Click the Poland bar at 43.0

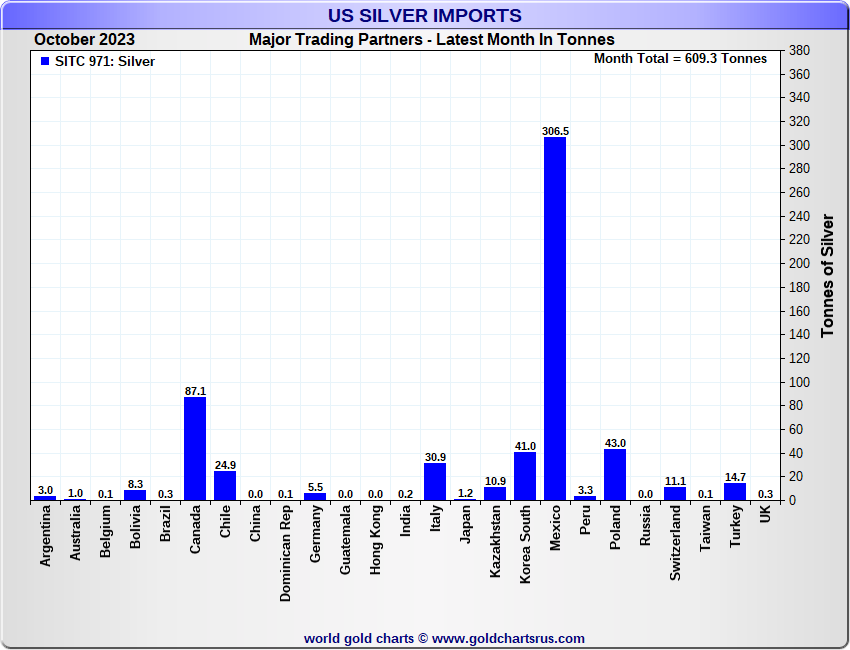pos(615,474)
